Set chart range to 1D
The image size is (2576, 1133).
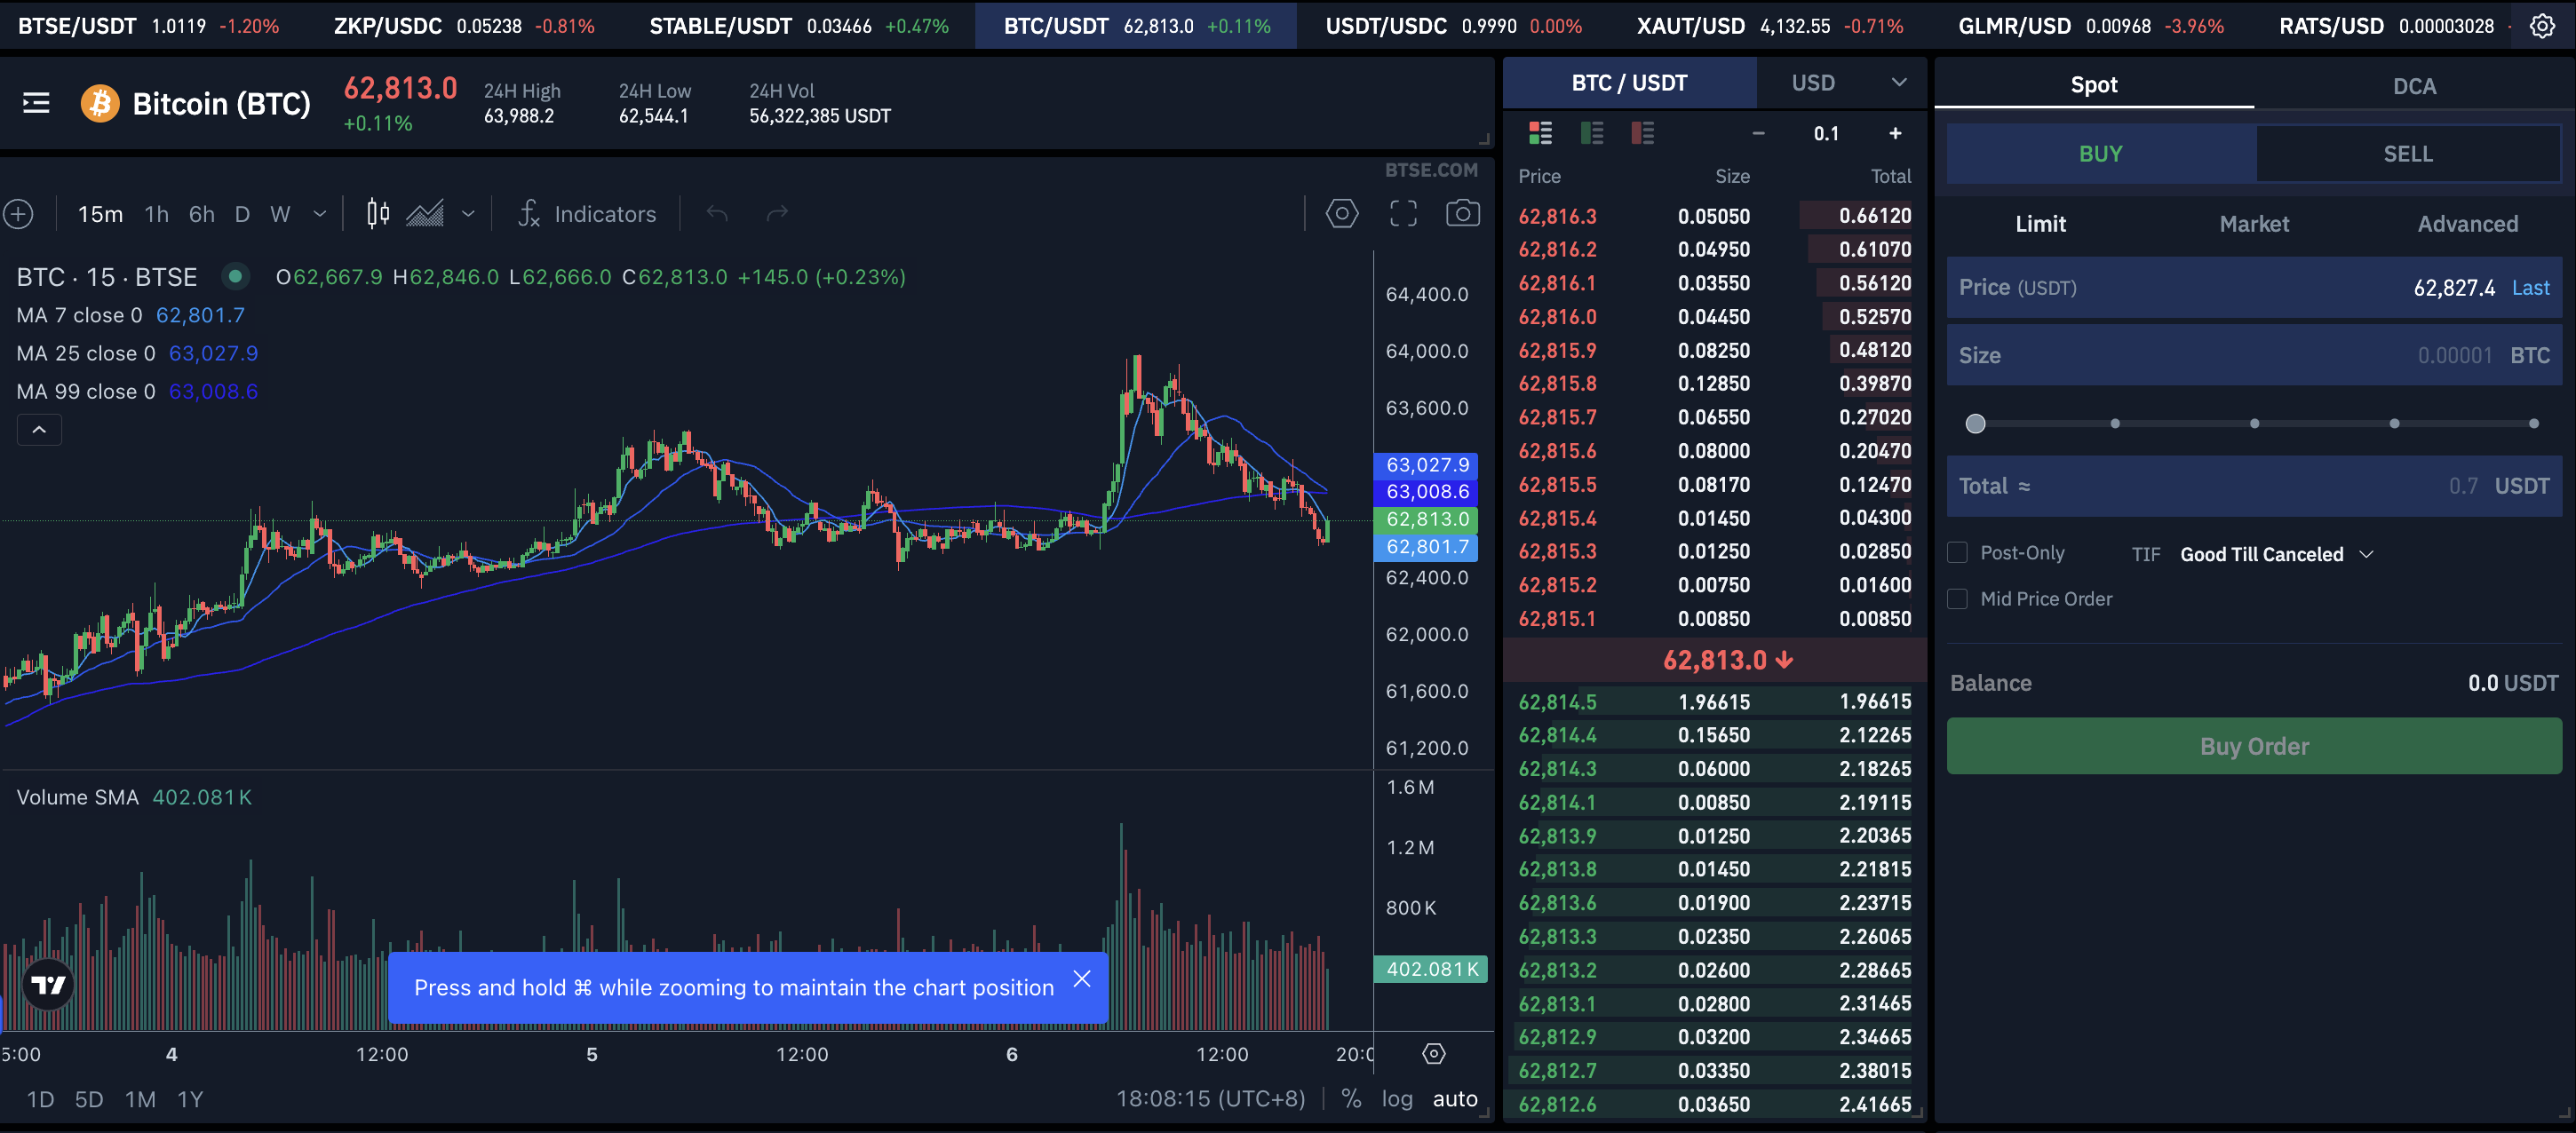click(40, 1099)
